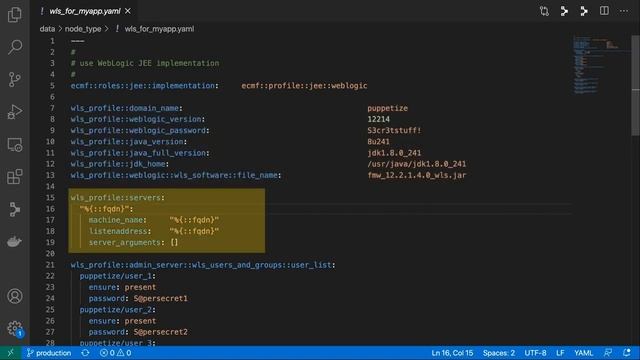Open the More Actions ellipsis menu
This screenshot has width=640, height=360.
point(624,11)
